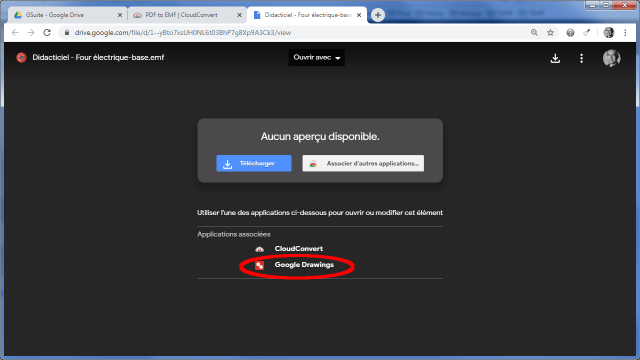Click Associer d'autres applications button

pyautogui.click(x=363, y=163)
